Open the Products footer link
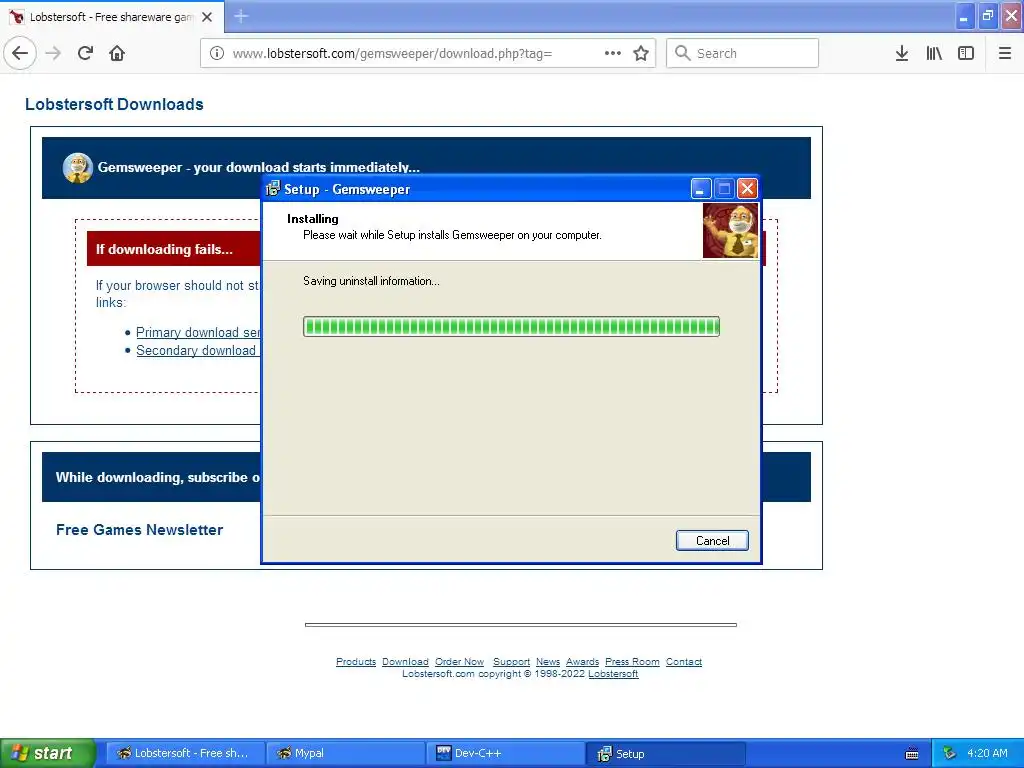Viewport: 1024px width, 768px height. 356,662
